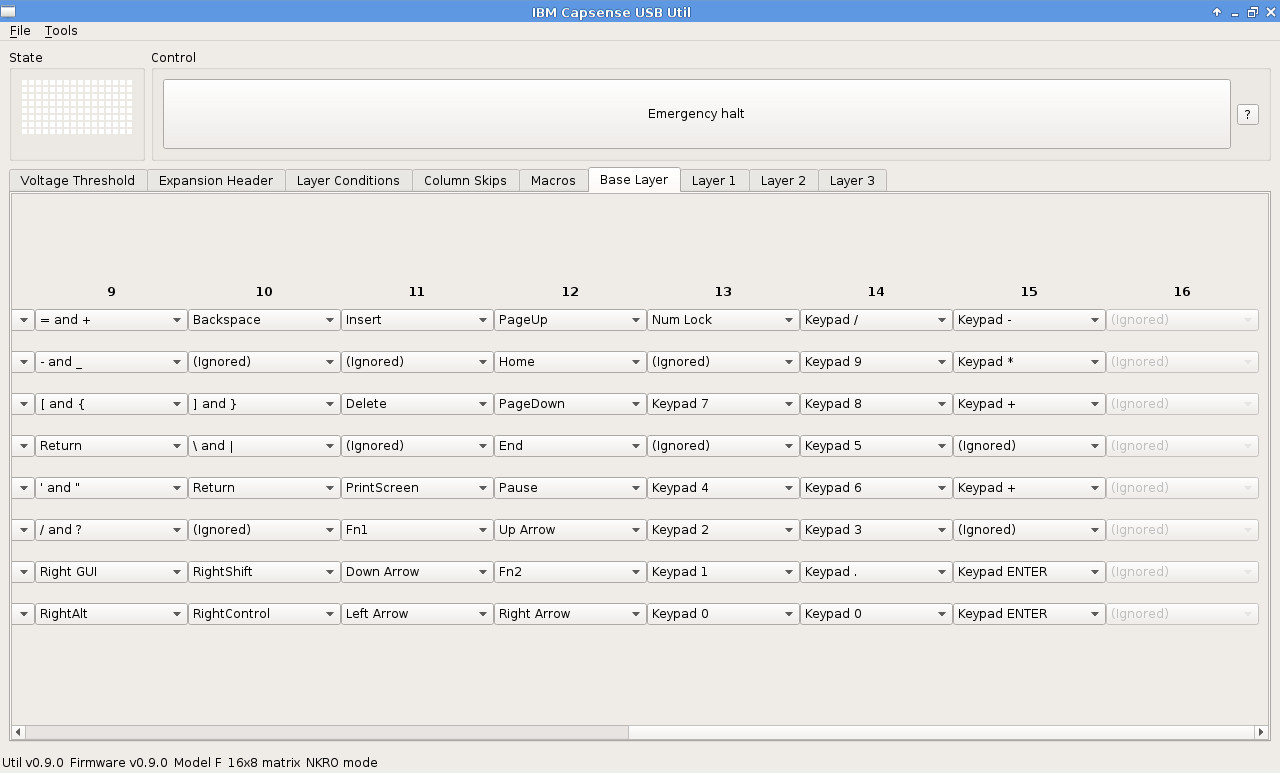Open the Macros tab
This screenshot has width=1280, height=773.
click(553, 181)
